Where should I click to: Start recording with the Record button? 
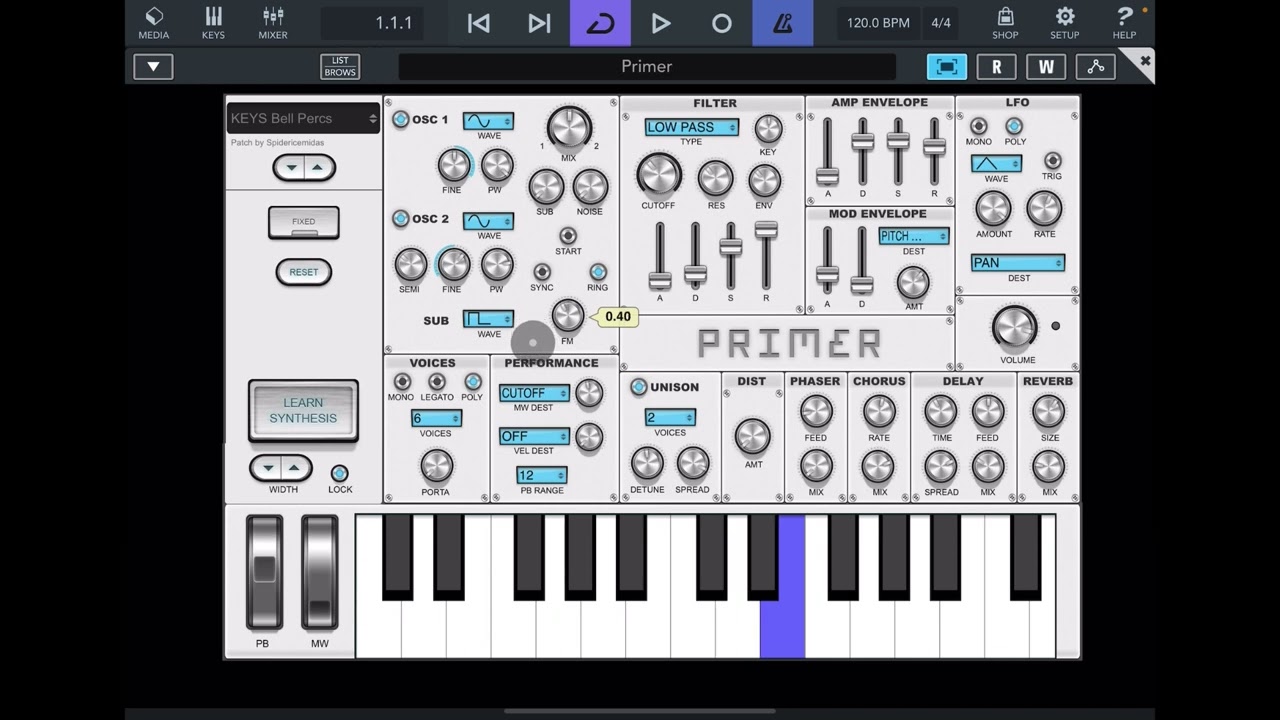tap(721, 23)
